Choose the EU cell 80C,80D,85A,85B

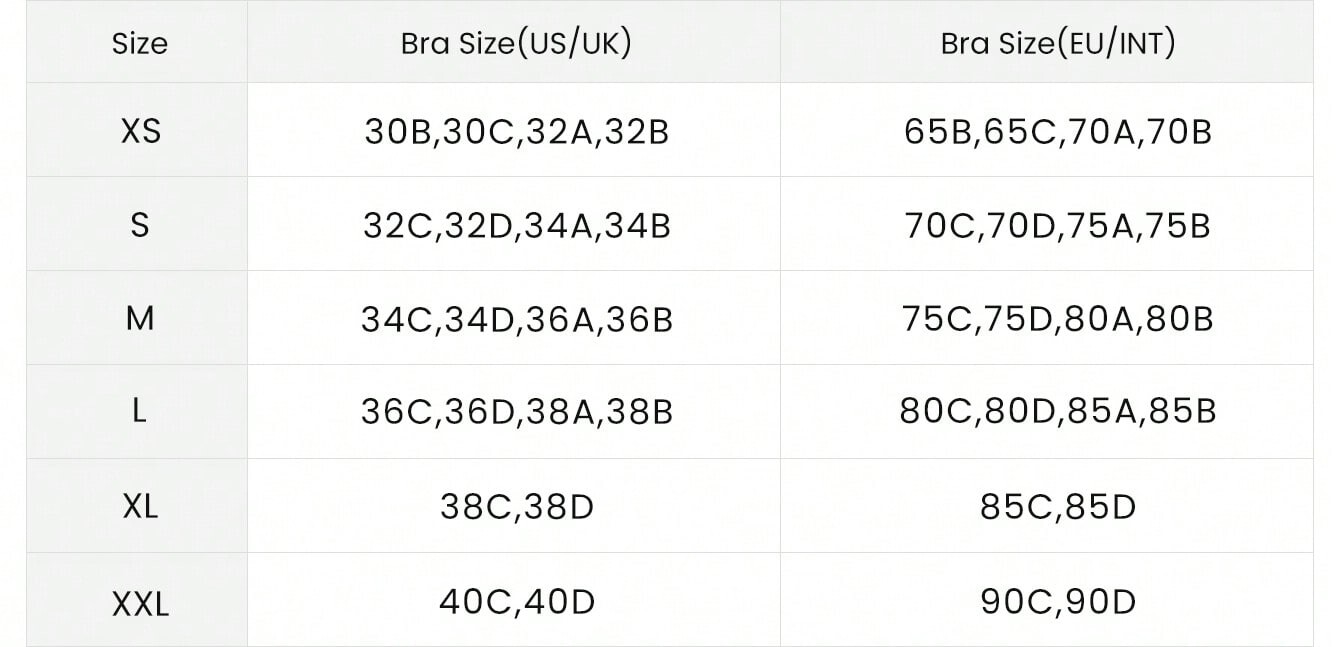1058,411
